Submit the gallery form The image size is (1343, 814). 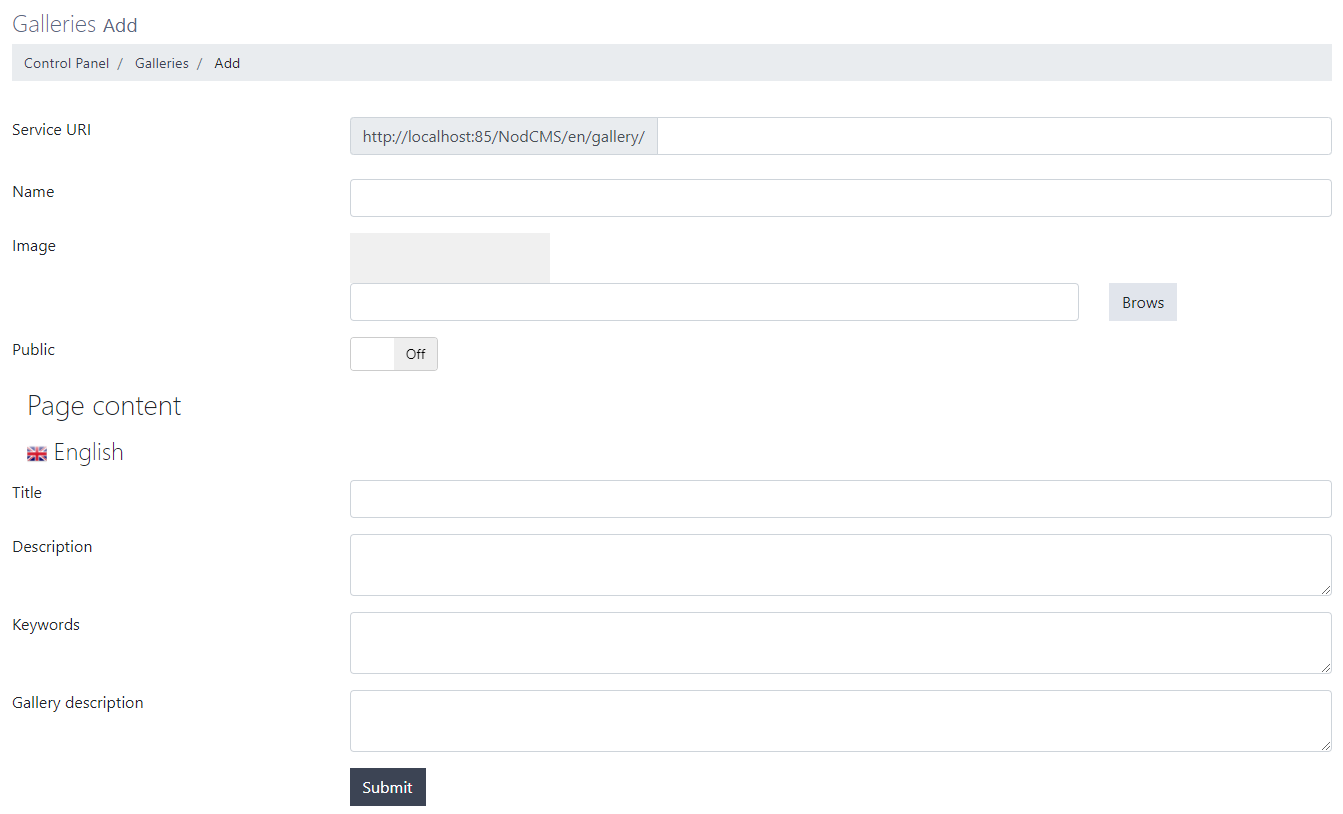click(387, 787)
